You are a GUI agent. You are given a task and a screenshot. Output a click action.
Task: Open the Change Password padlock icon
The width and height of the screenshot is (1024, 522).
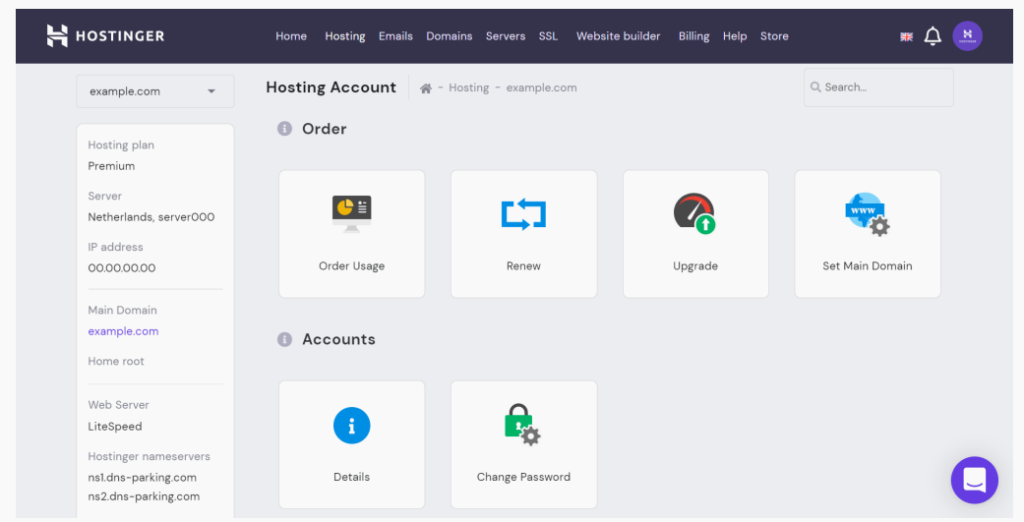(x=523, y=425)
